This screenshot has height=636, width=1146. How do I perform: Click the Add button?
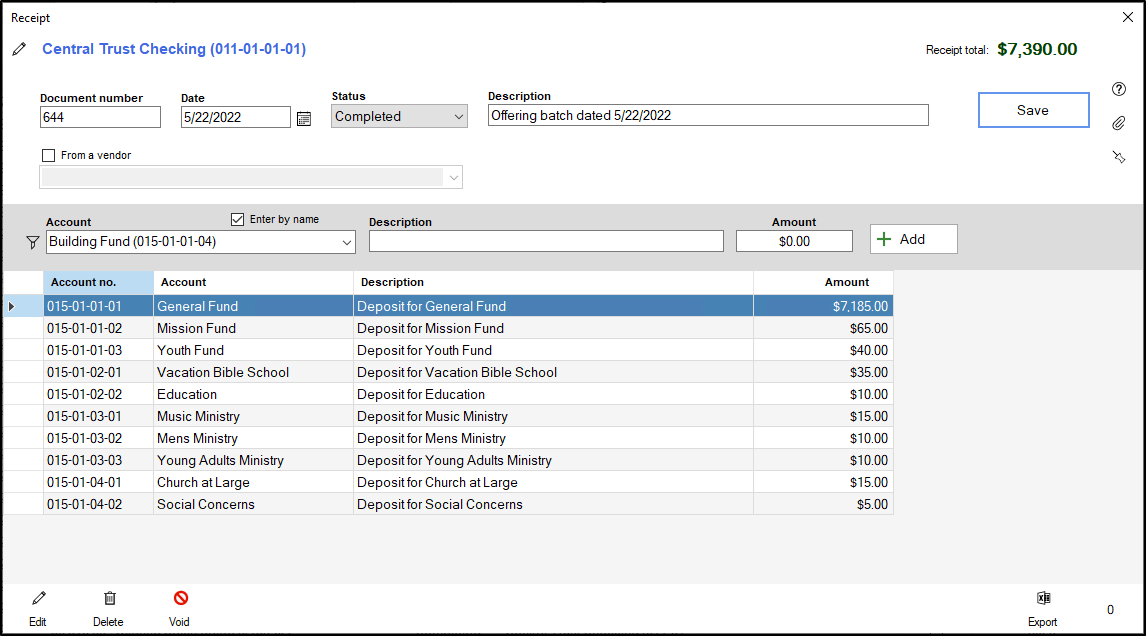(913, 239)
